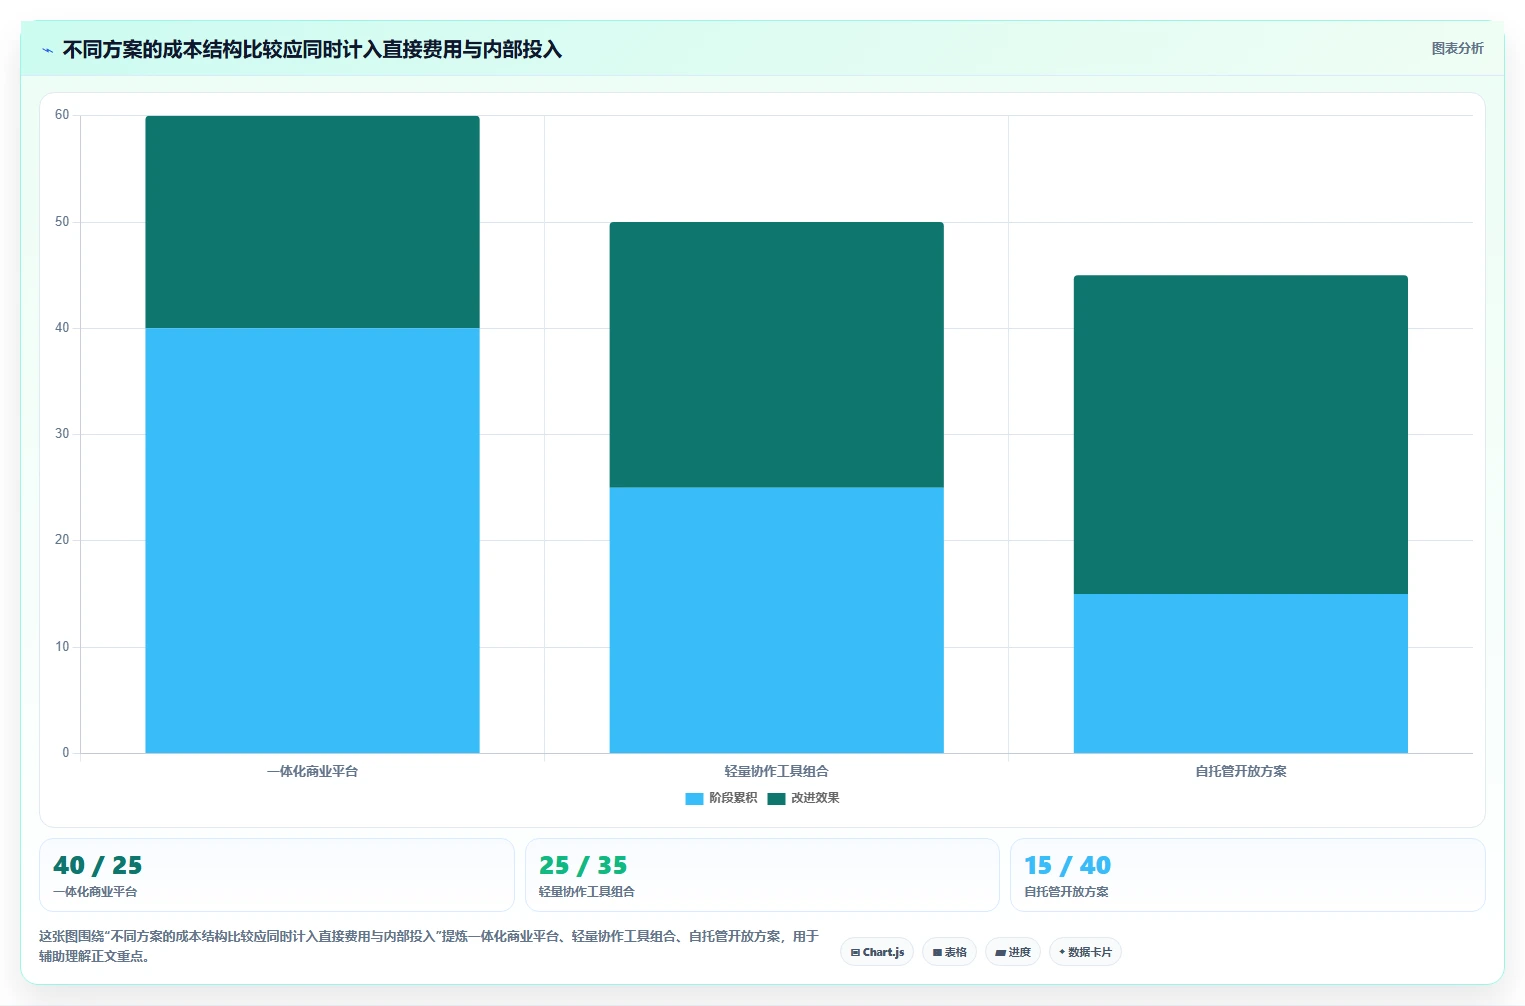Toggle the 改进效果 series via its green legend swatch

coord(776,798)
